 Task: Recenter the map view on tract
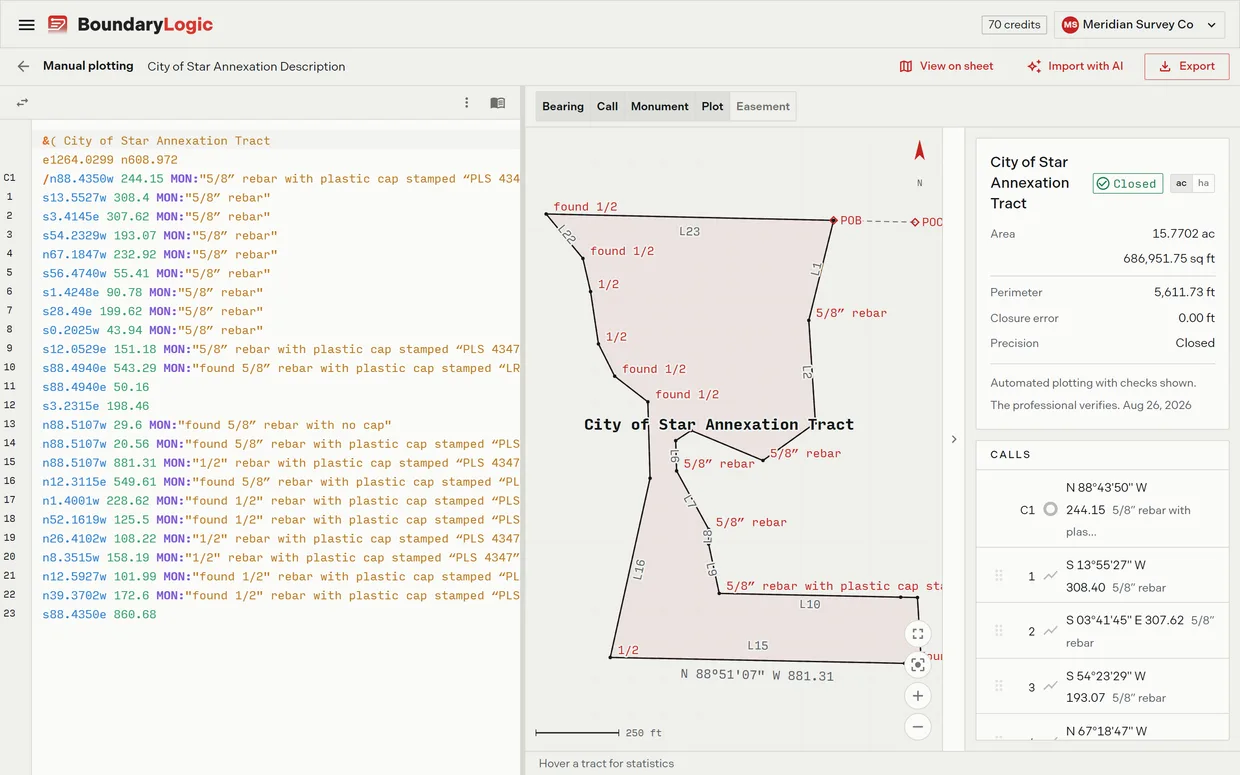917,665
